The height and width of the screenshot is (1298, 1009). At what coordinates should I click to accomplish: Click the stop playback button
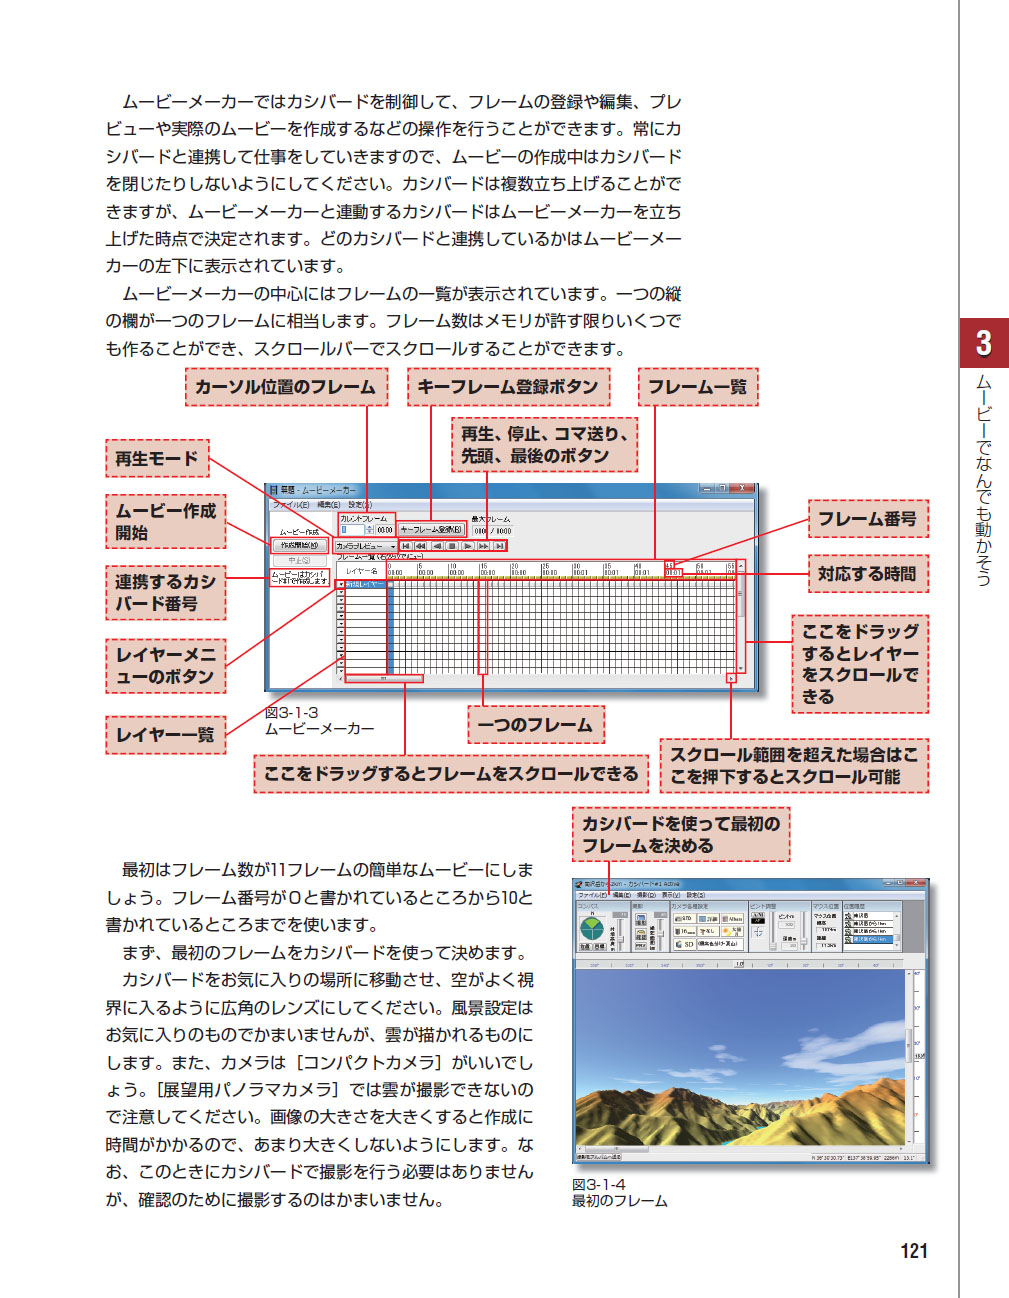pos(452,546)
